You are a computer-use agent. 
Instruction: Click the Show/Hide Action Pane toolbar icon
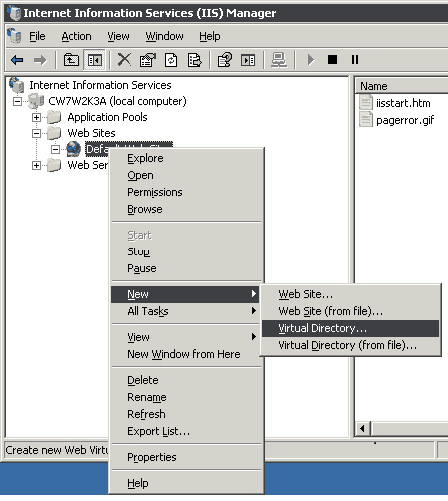pyautogui.click(x=248, y=60)
